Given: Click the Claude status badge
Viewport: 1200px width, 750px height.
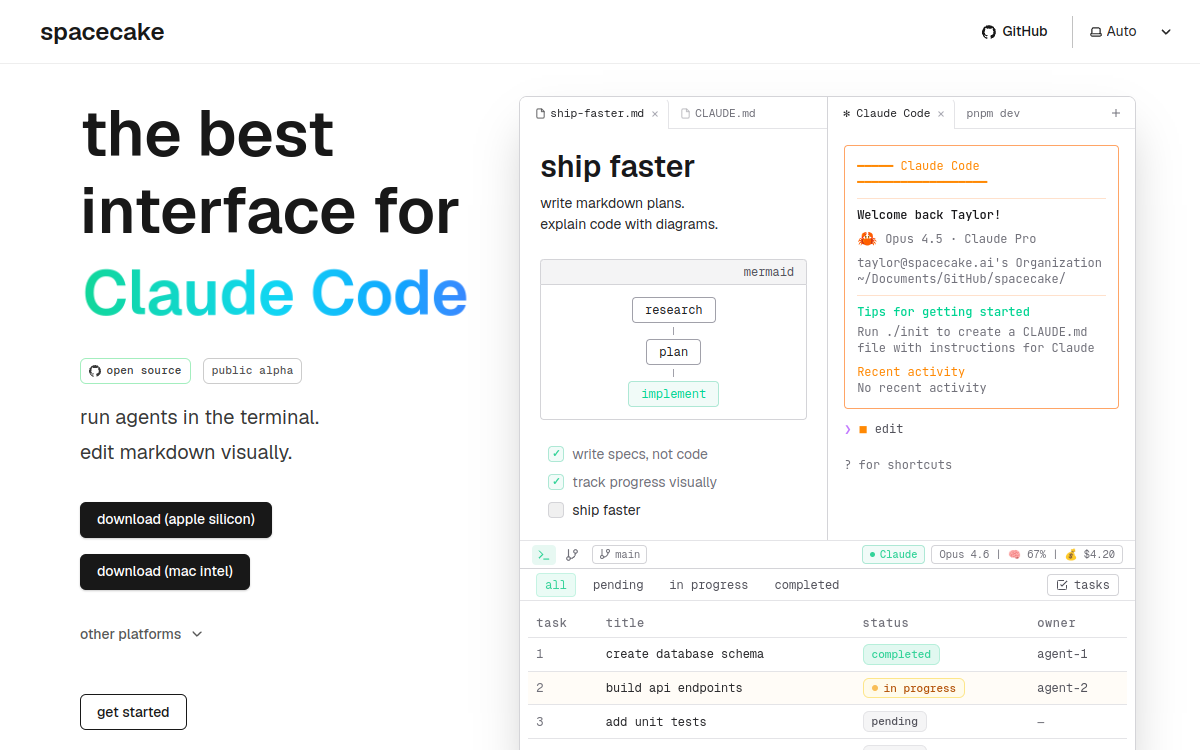Looking at the screenshot, I should 893,554.
